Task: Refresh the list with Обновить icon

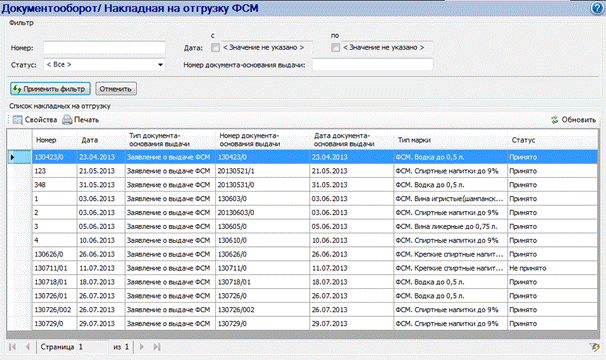Action: (555, 120)
